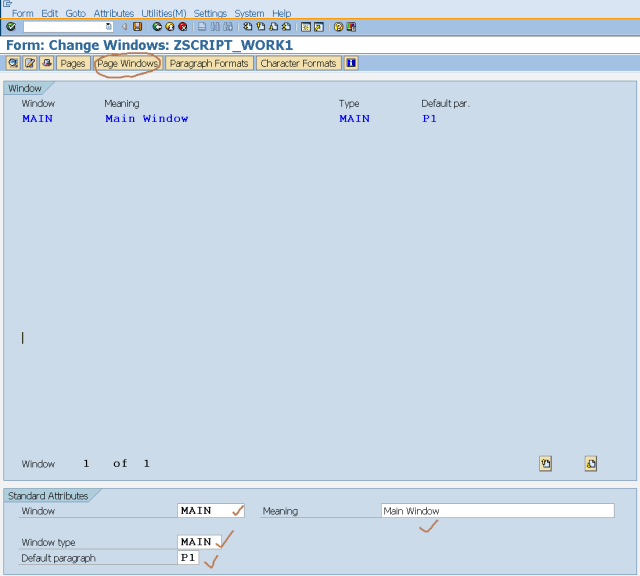
Task: Click the previous page icon in window list
Action: [545, 463]
